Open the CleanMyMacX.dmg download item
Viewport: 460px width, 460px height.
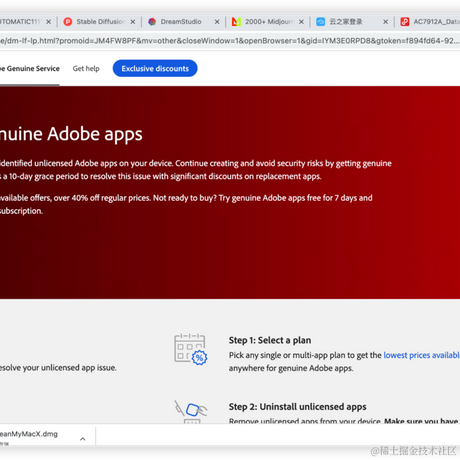(29, 434)
